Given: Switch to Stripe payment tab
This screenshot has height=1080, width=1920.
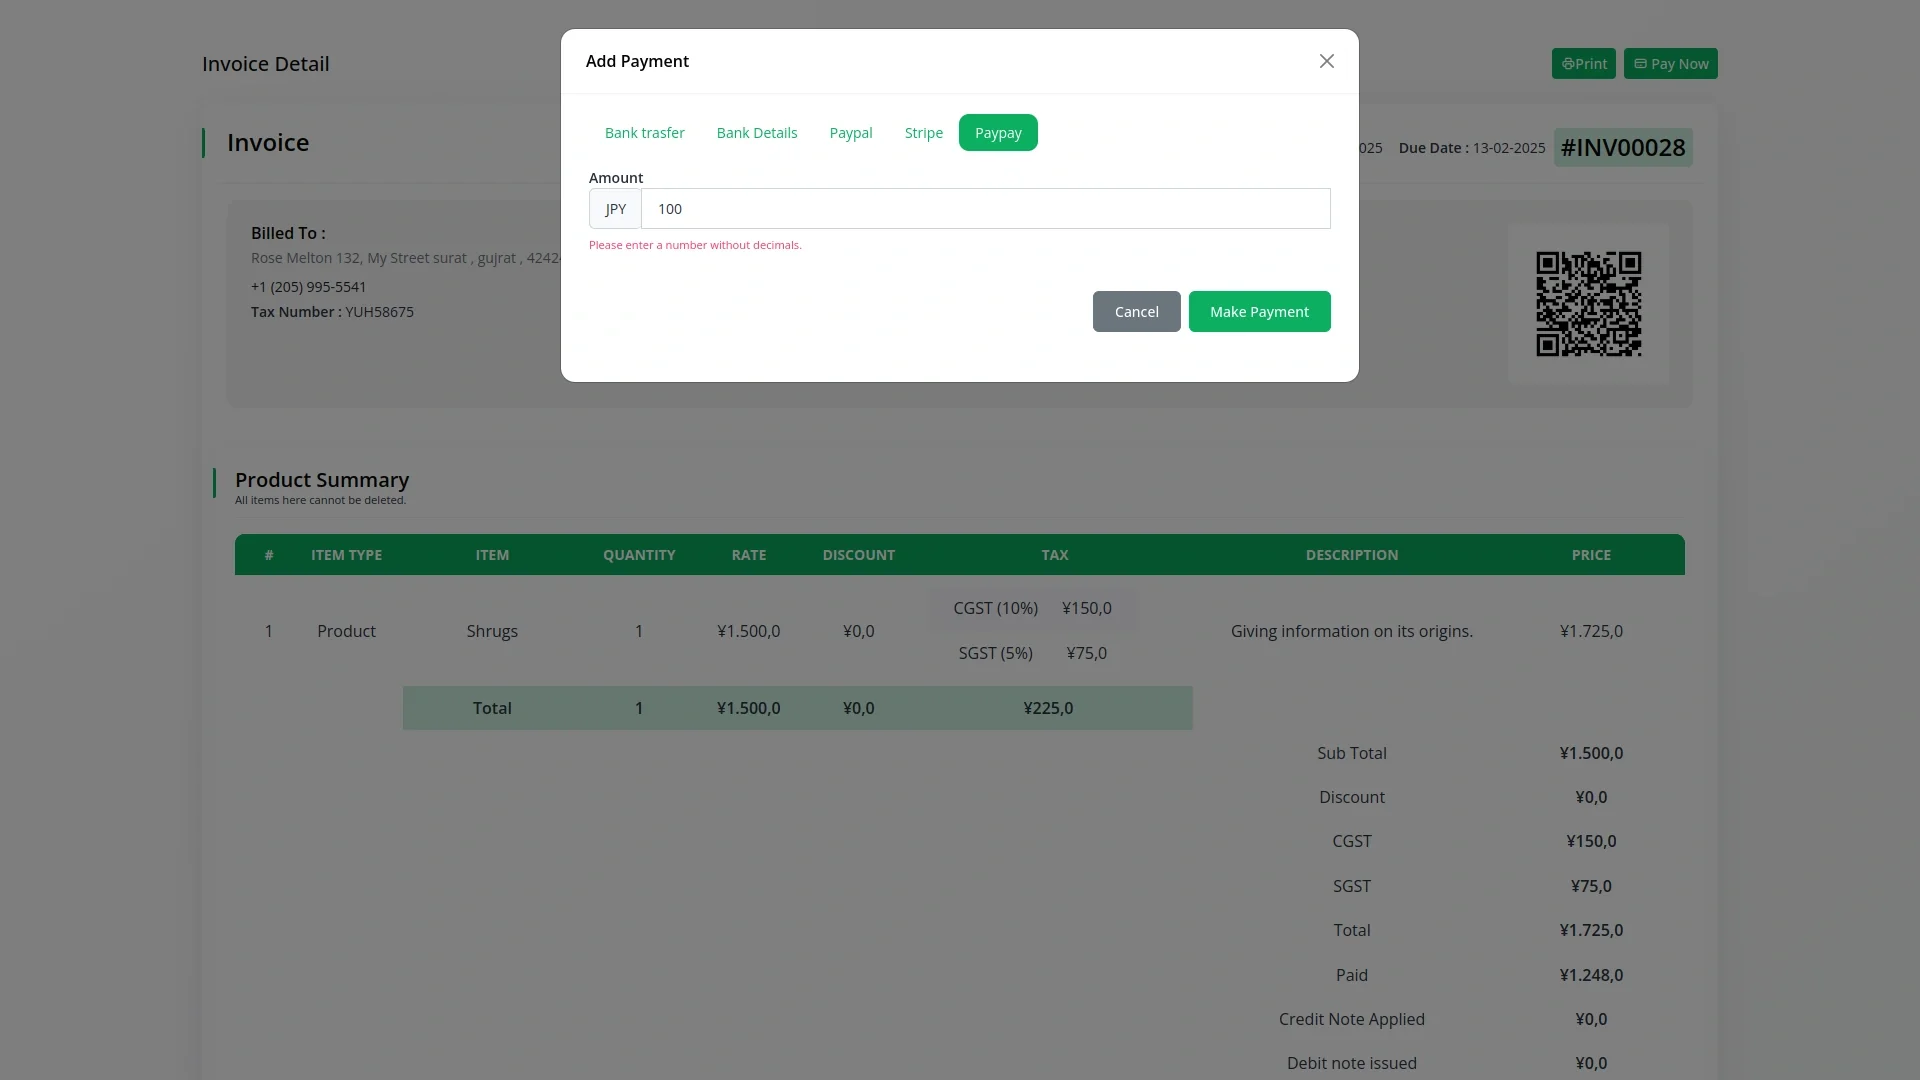Looking at the screenshot, I should click(x=923, y=133).
